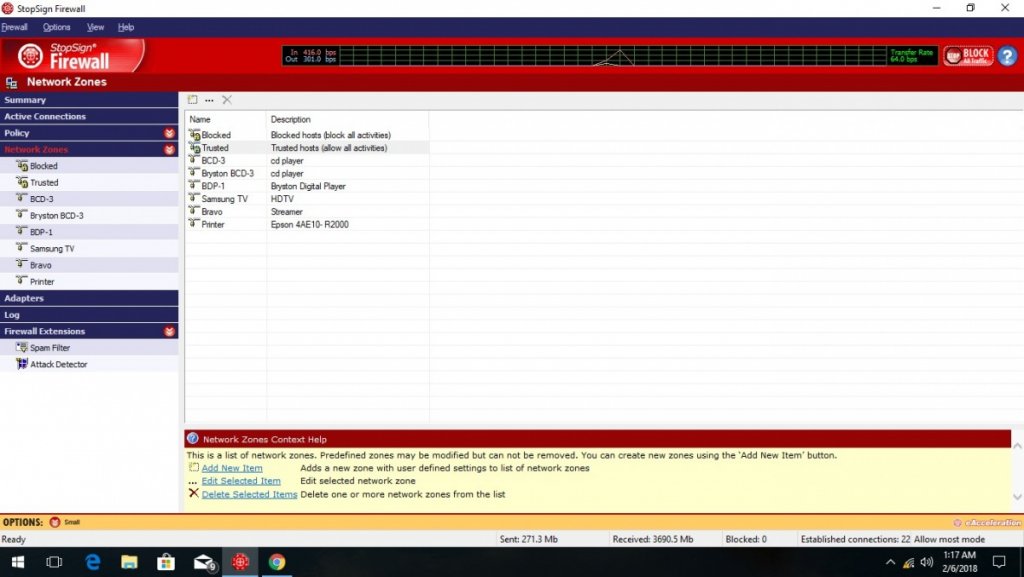Click the Delete Selected Items help link
This screenshot has height=577, width=1024.
pos(249,495)
